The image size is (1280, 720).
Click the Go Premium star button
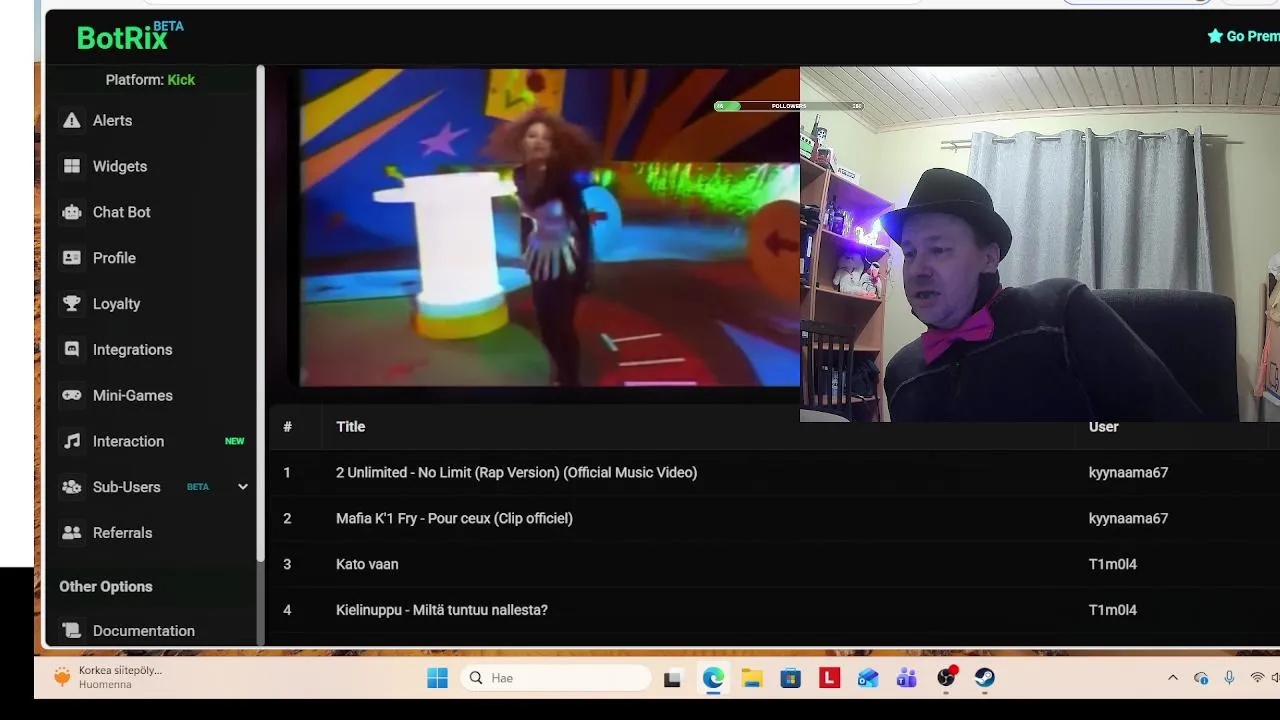tap(1243, 36)
